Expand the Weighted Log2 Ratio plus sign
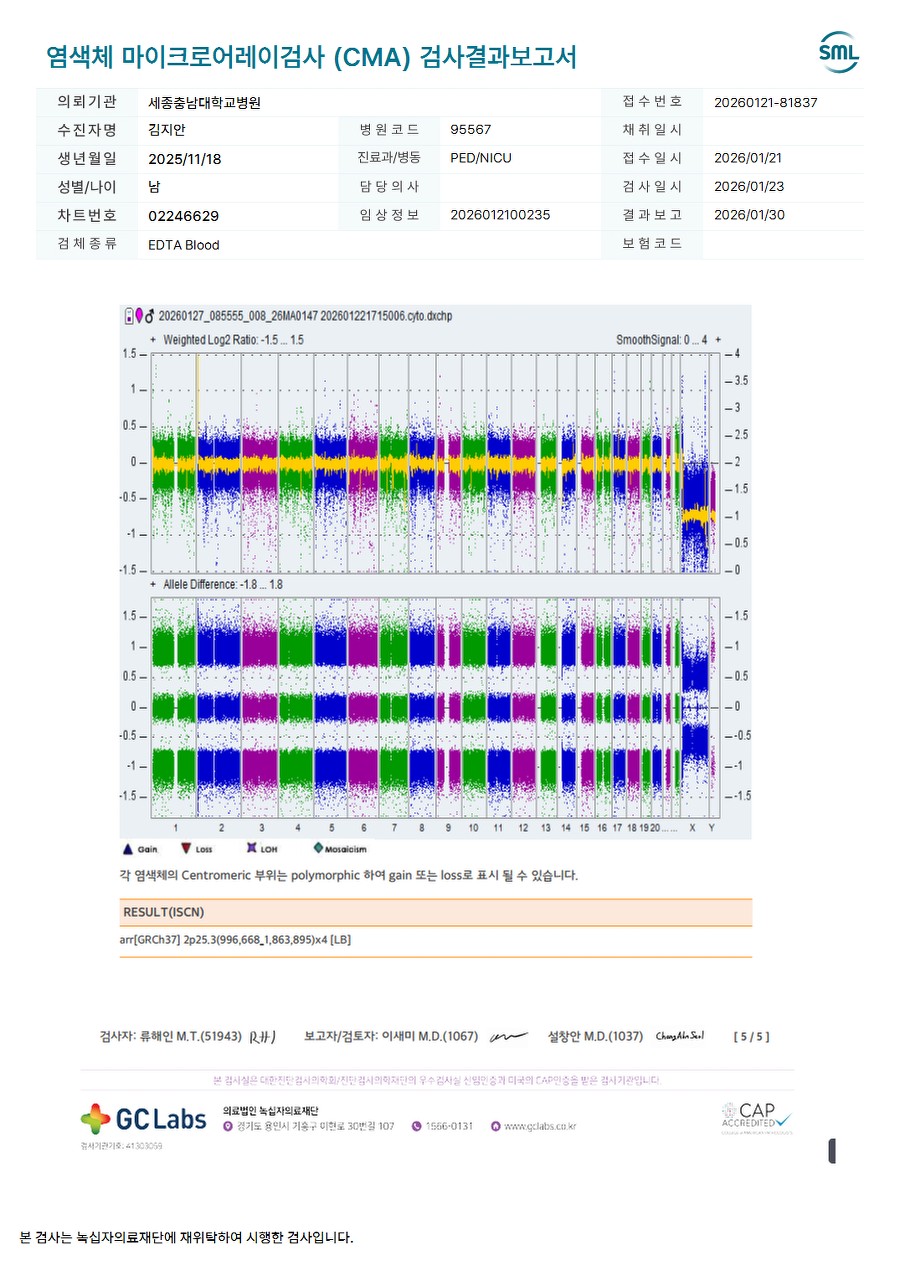The width and height of the screenshot is (900, 1271). 153,340
